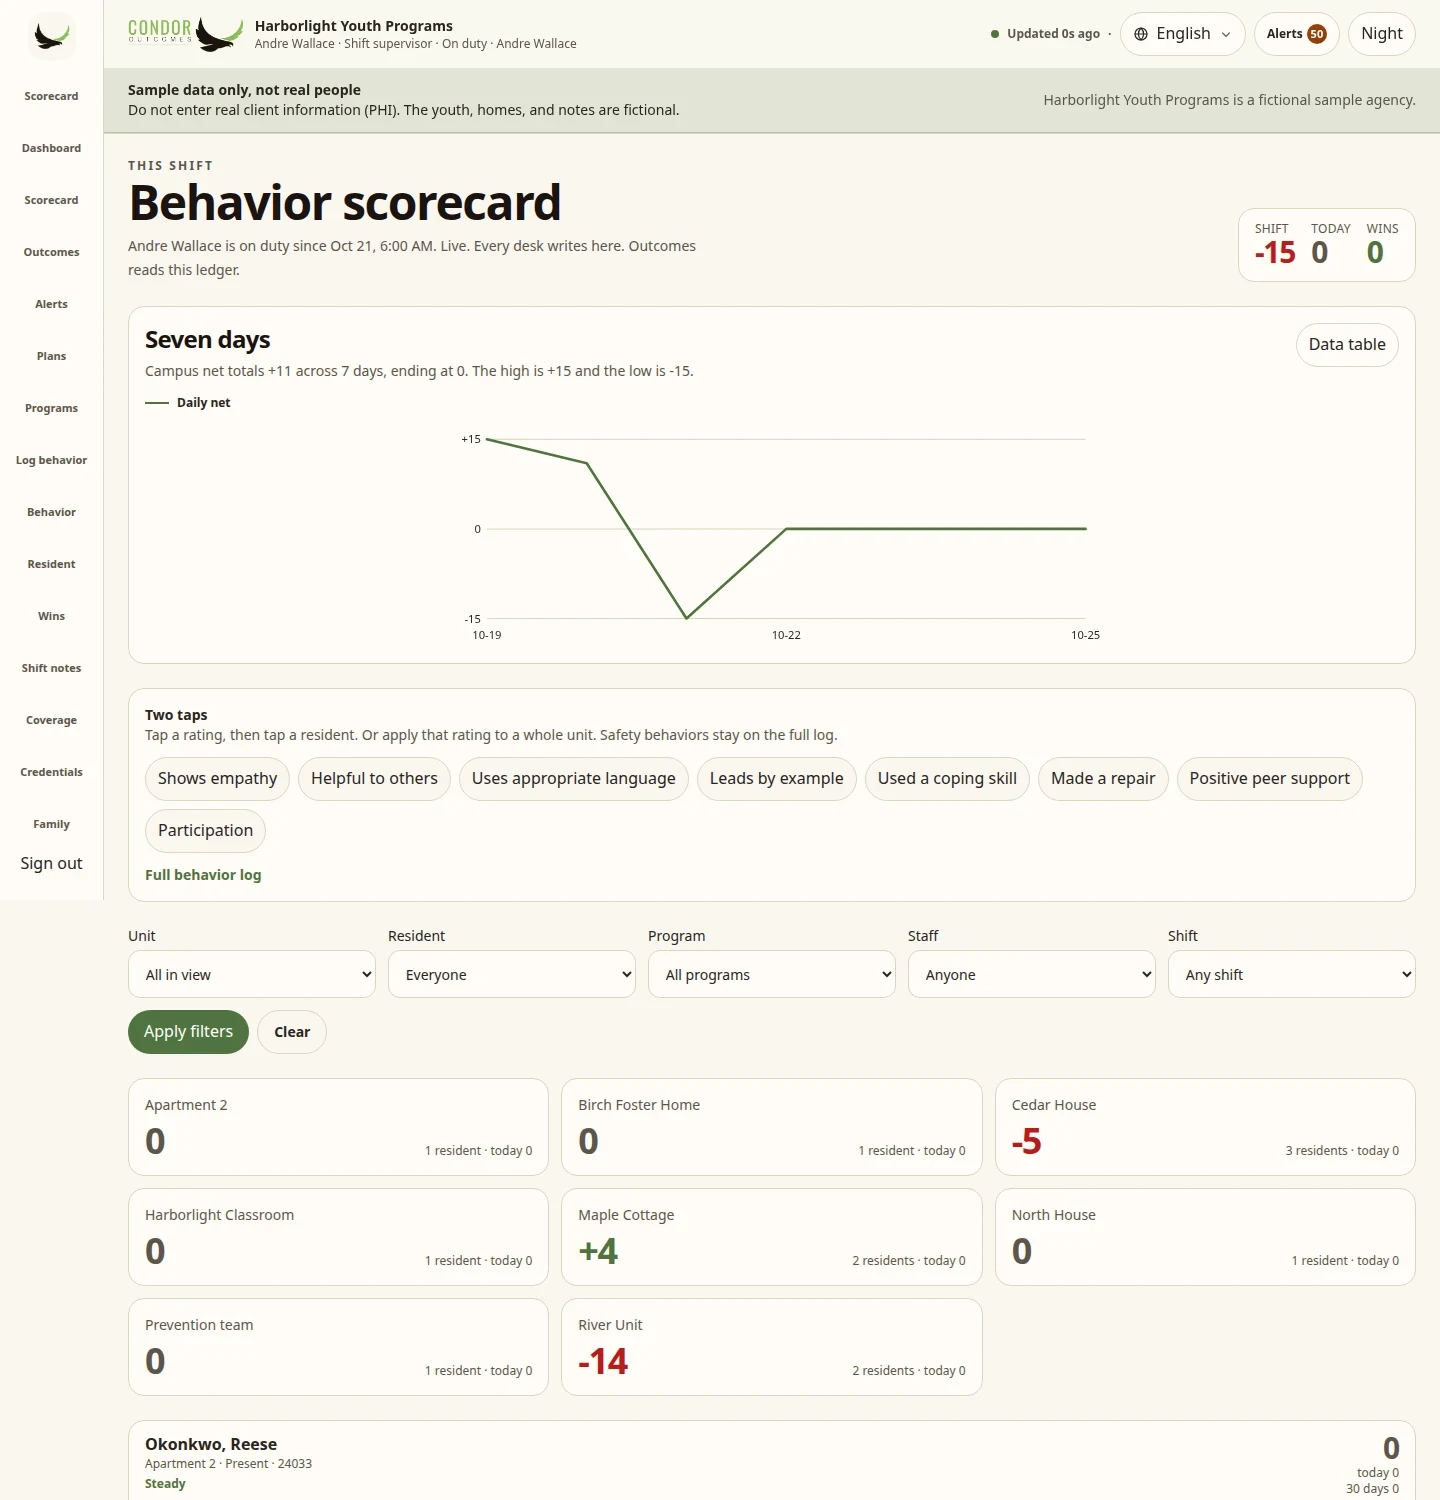Image resolution: width=1440 pixels, height=1500 pixels.
Task: Select the Shows empathy rating chip
Action: (x=217, y=779)
